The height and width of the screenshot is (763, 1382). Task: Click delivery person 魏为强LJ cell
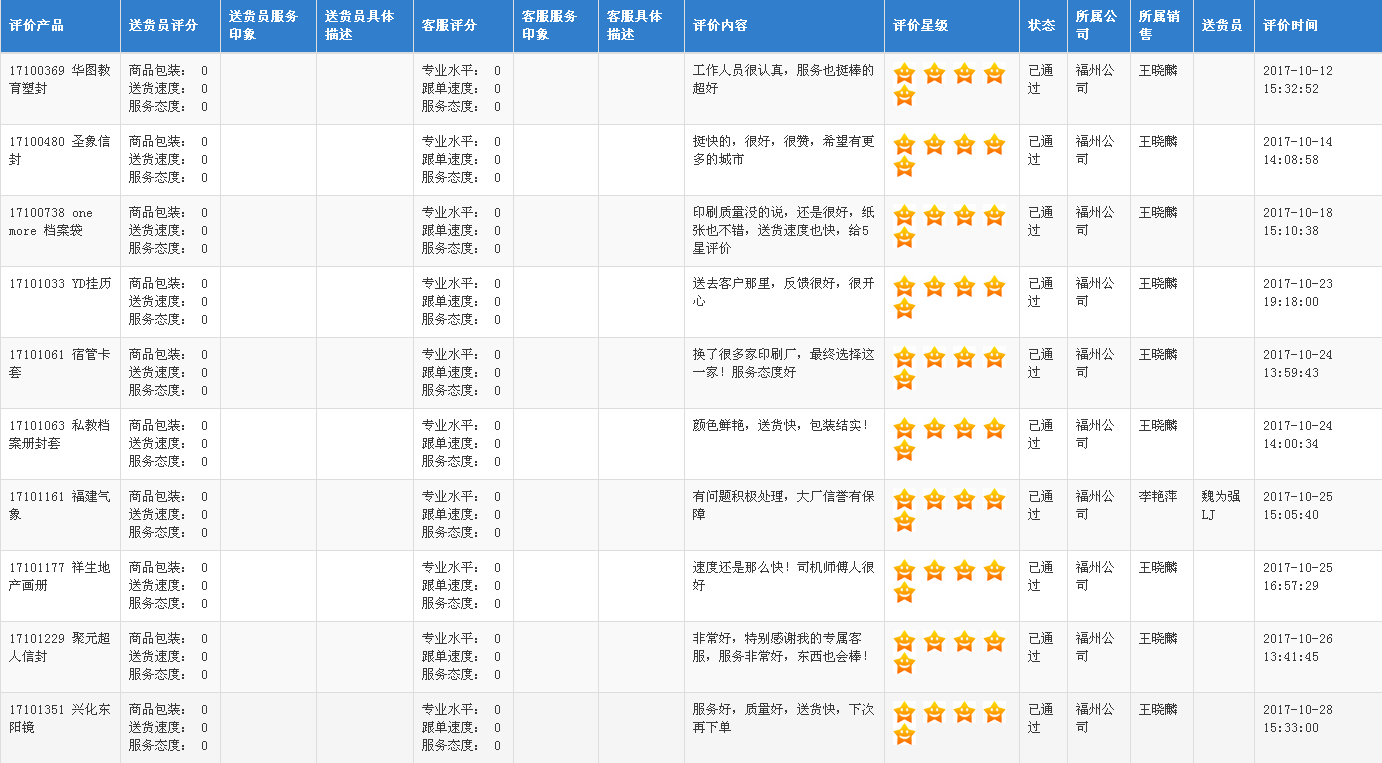1221,505
